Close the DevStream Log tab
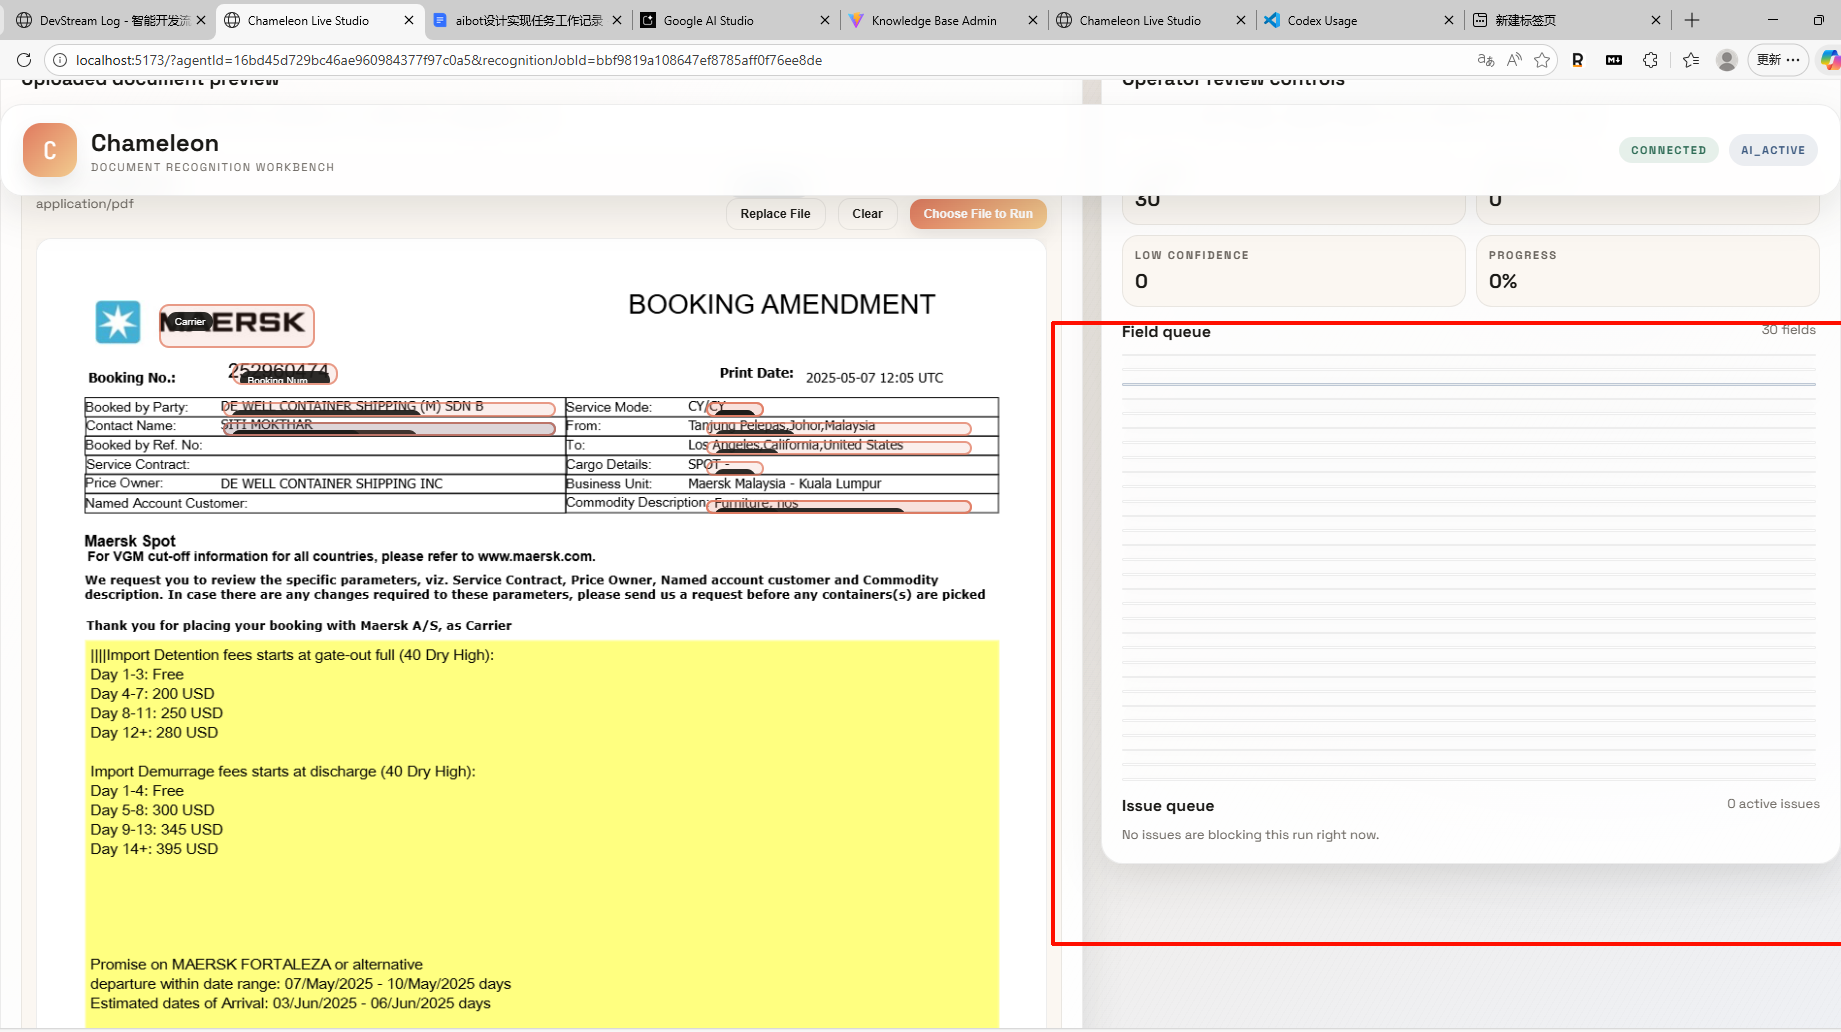Image resolution: width=1841 pixels, height=1032 pixels. (201, 20)
